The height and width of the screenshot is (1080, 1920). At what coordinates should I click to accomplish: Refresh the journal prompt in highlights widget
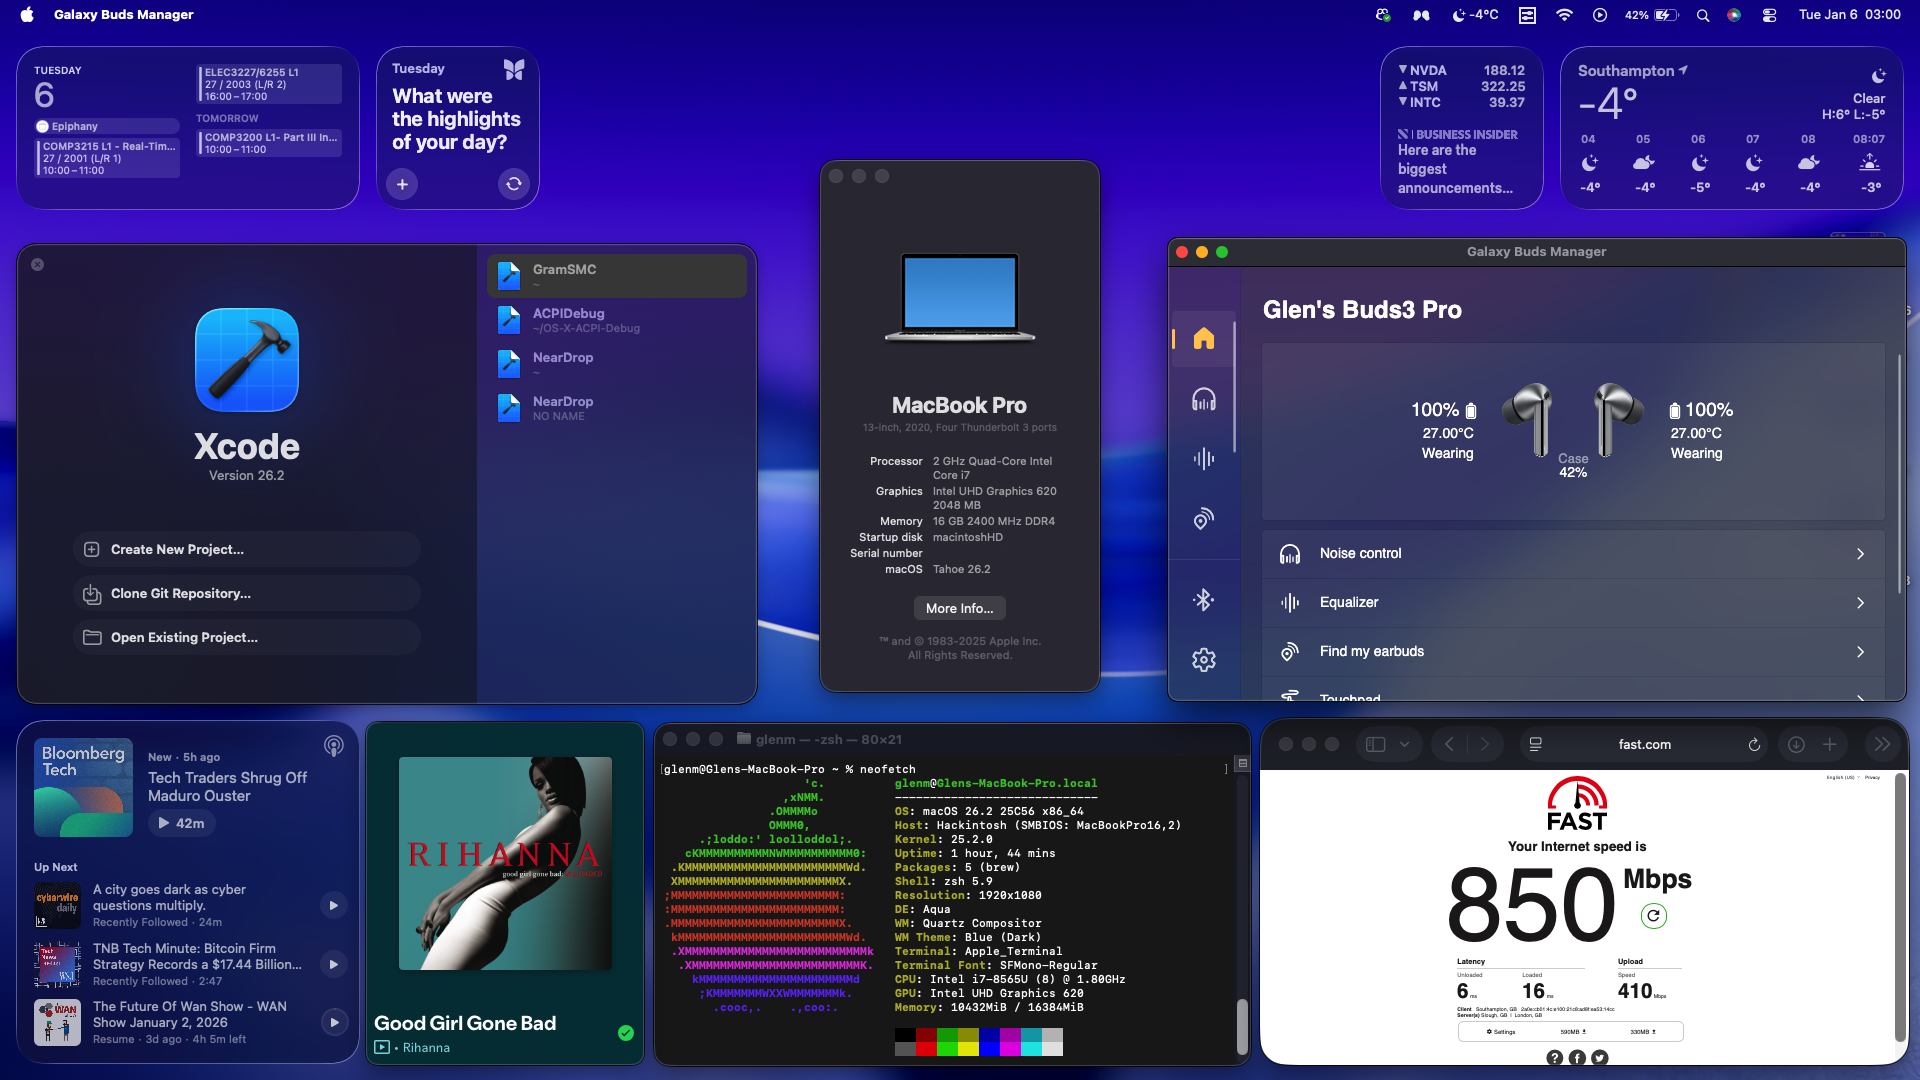tap(513, 184)
